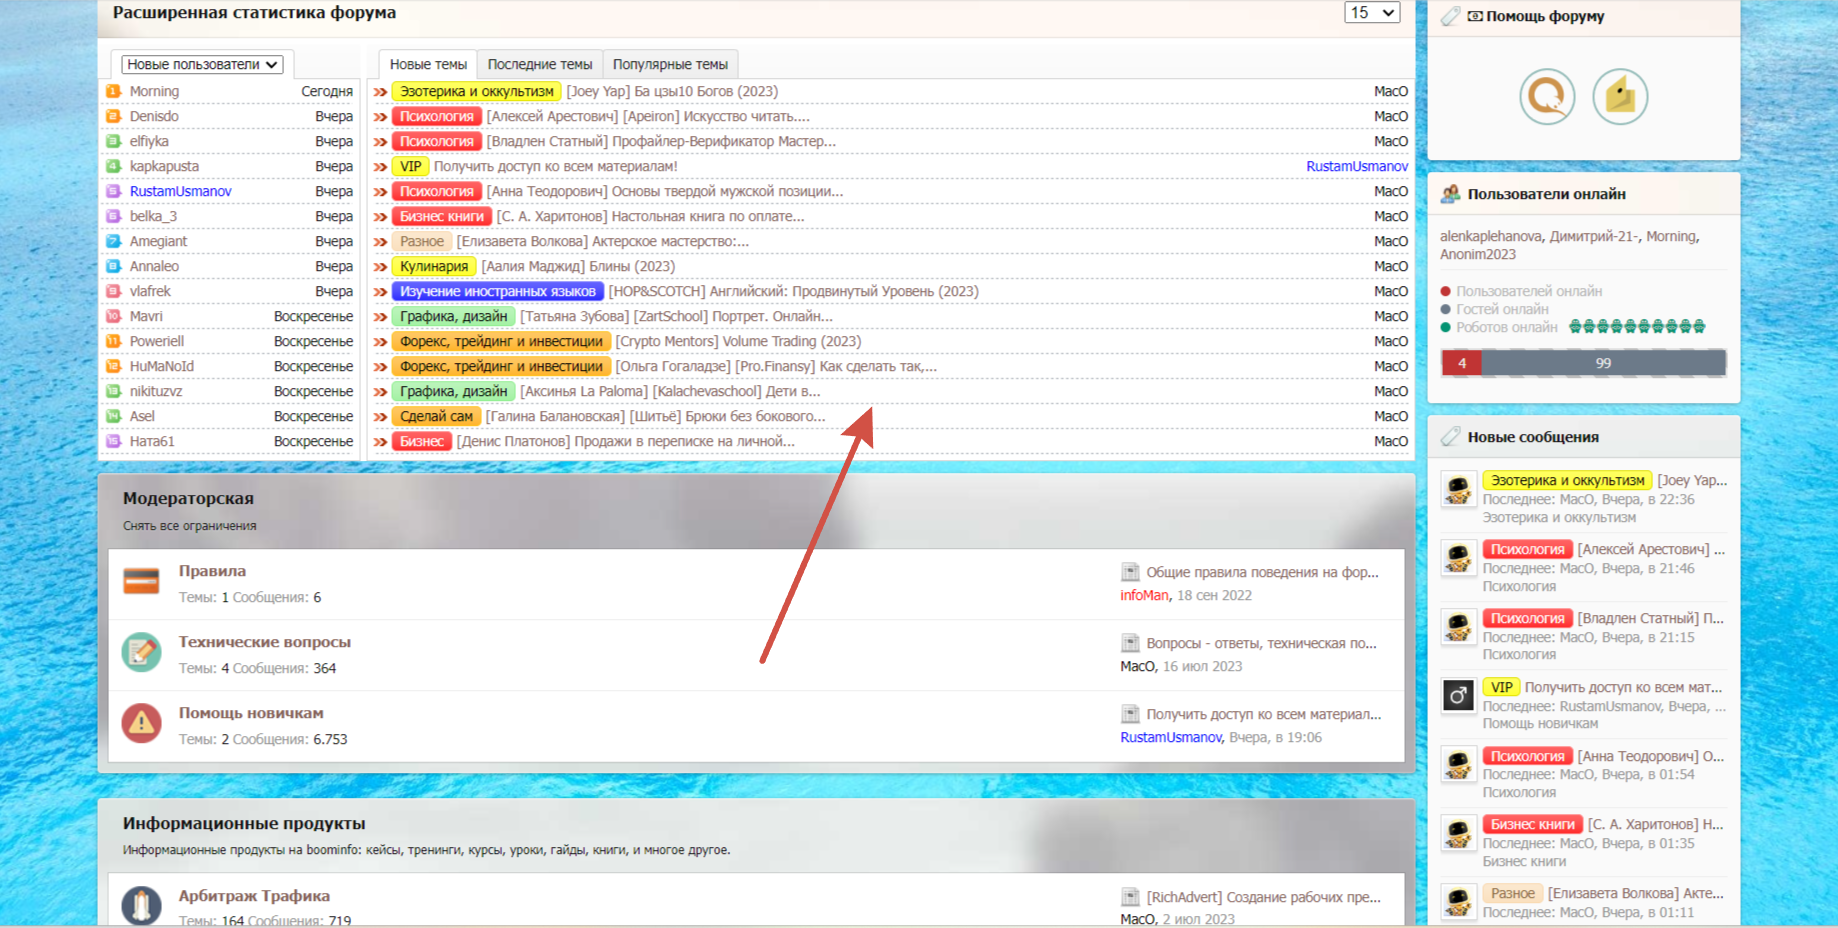
Task: Open infoMan user link under Правила
Action: (x=1144, y=595)
